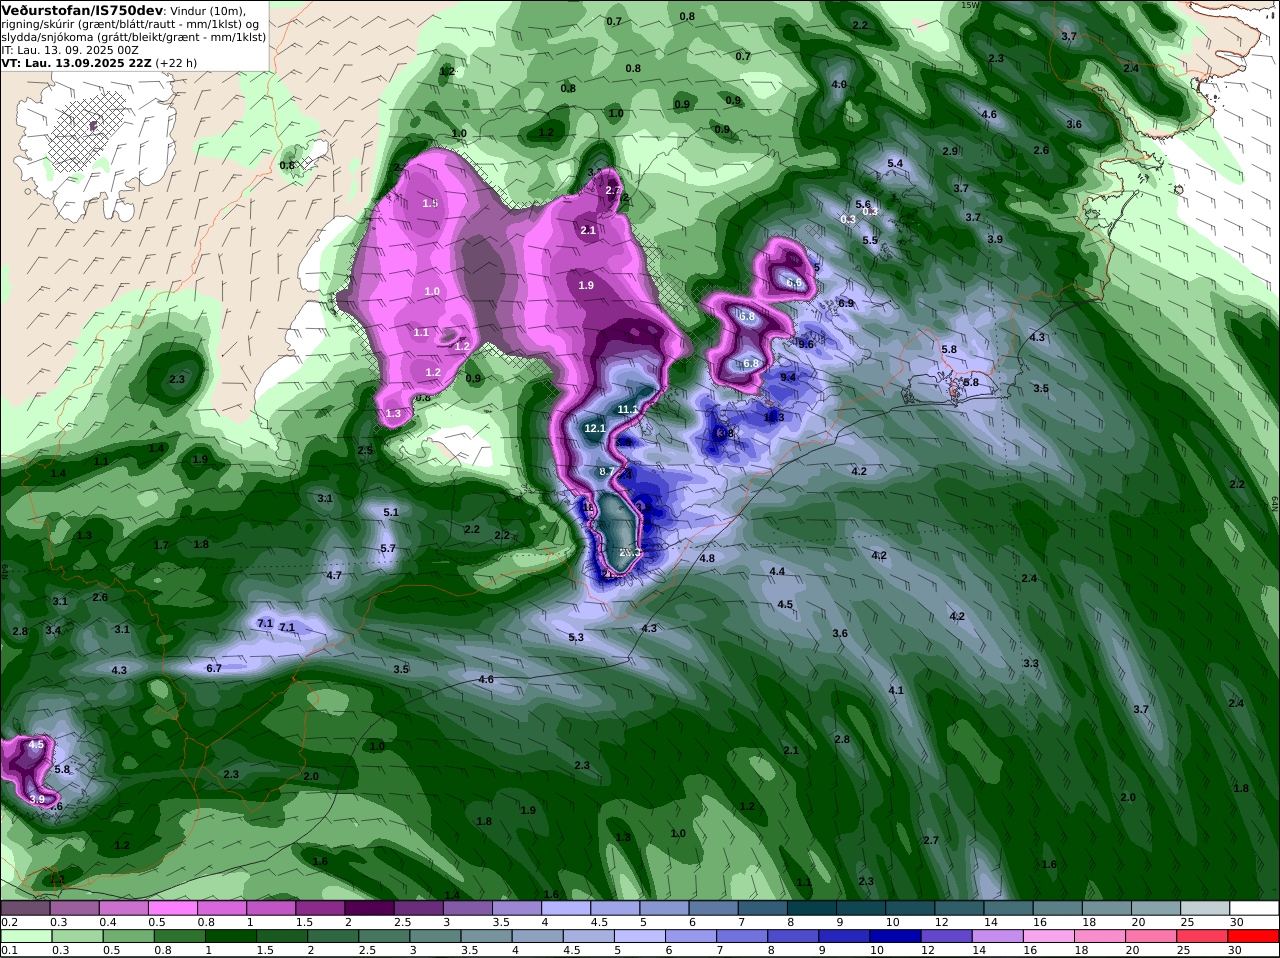This screenshot has width=1280, height=958.
Task: Click the 9.4 value label
Action: pyautogui.click(x=788, y=377)
